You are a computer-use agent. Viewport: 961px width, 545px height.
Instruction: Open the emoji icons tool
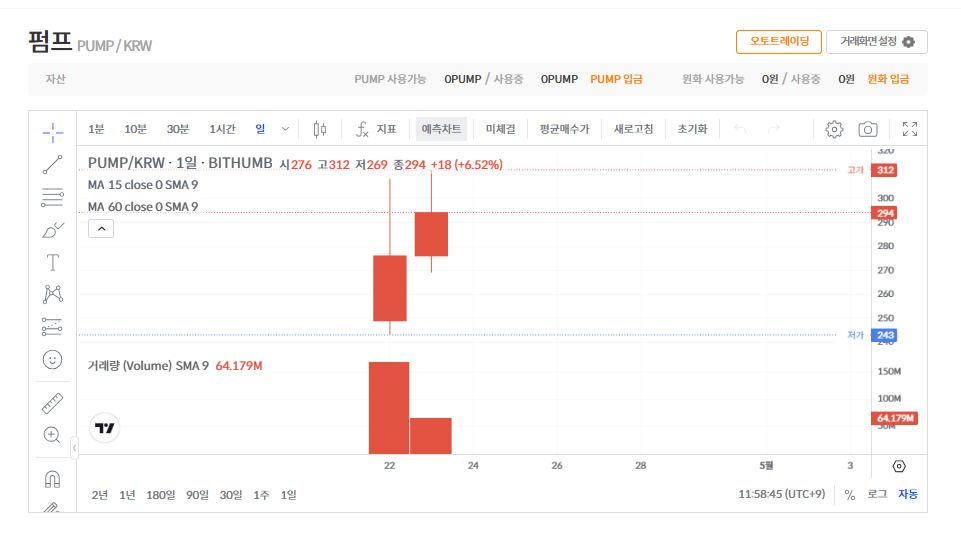tap(53, 360)
